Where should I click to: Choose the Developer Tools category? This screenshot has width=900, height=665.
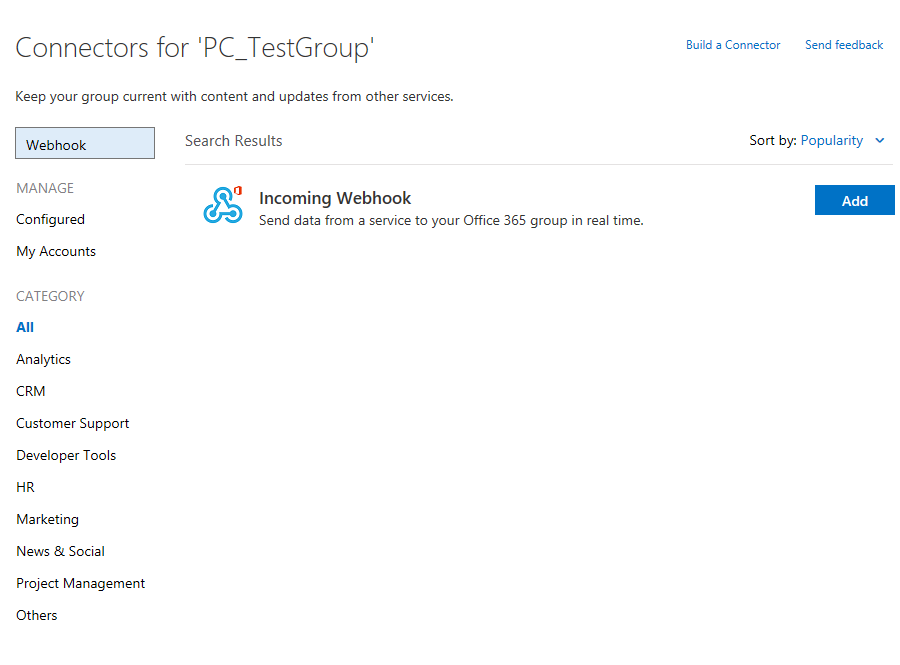point(66,455)
